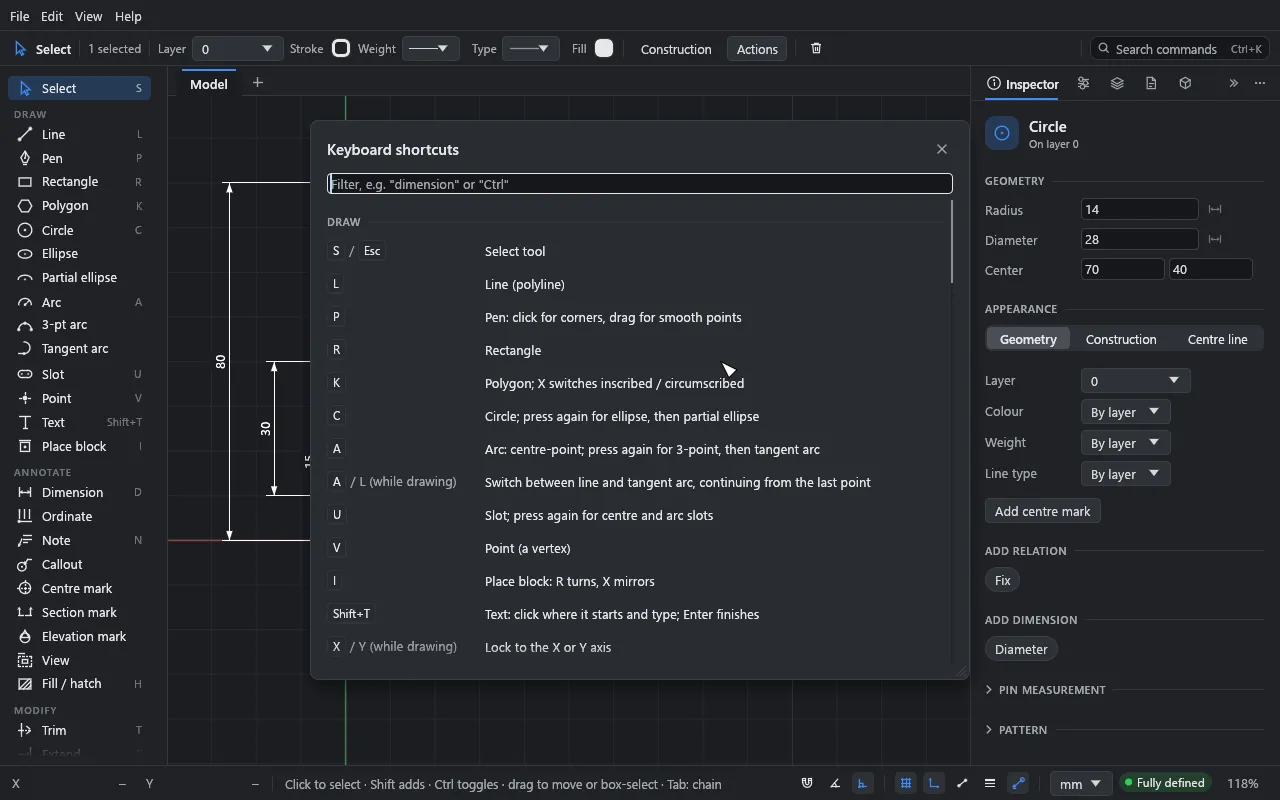Open the panel's three-dots more menu
Viewport: 1280px width, 800px height.
[x=1260, y=84]
